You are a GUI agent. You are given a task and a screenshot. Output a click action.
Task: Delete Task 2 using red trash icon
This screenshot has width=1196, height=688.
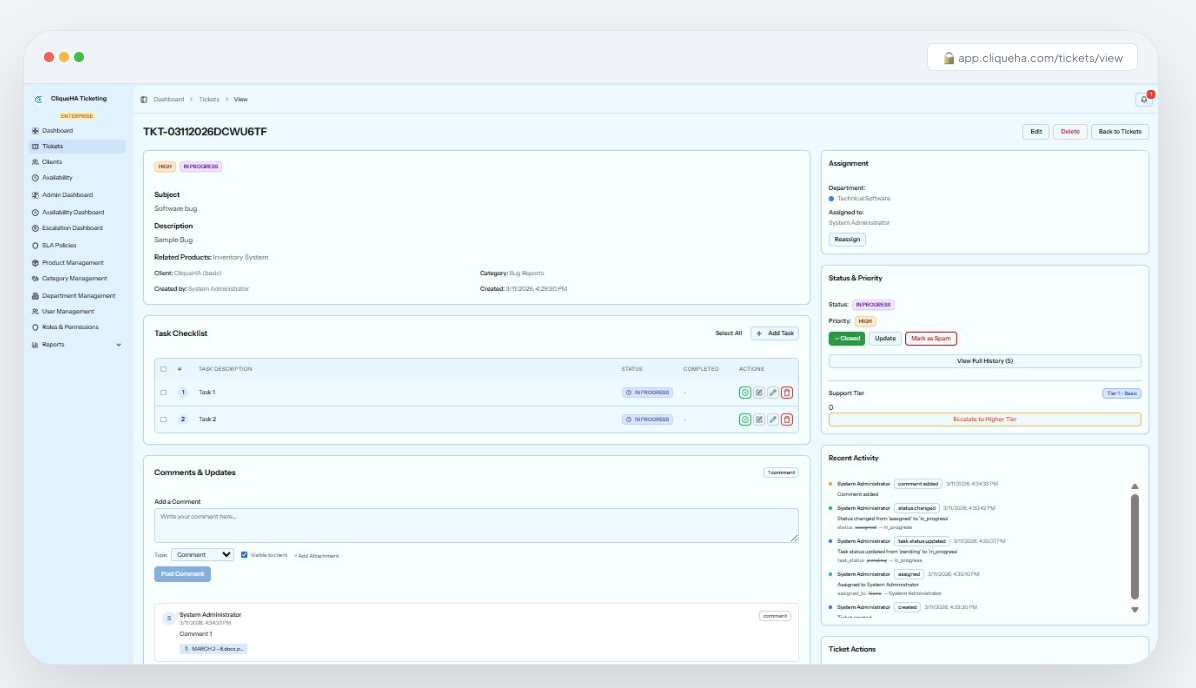[787, 420]
